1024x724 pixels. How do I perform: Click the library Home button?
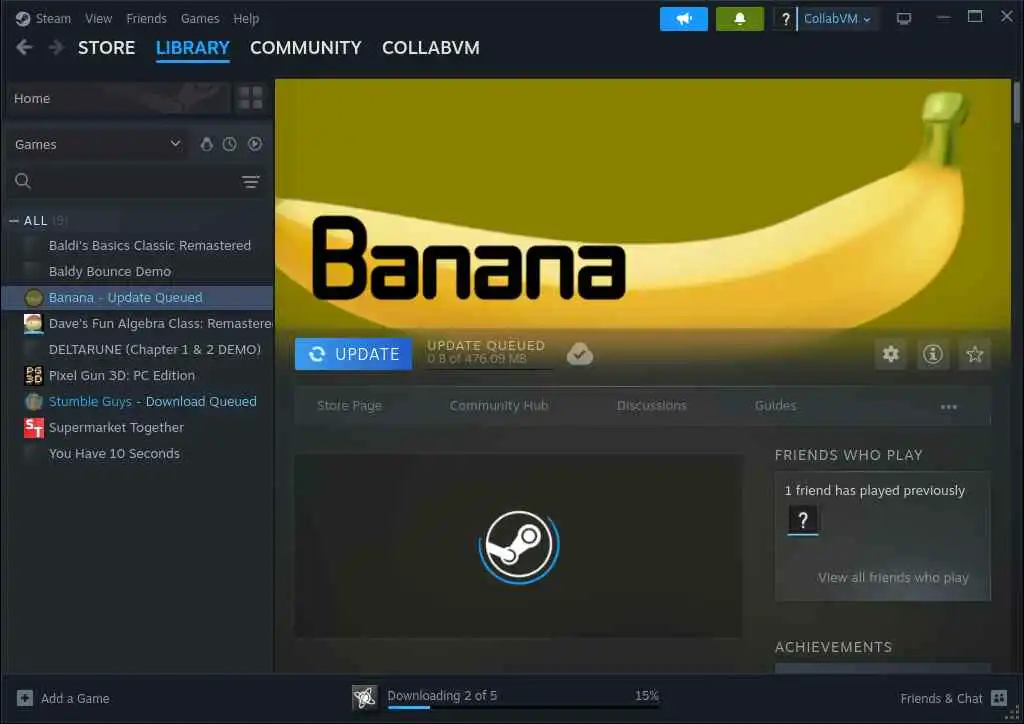click(x=119, y=98)
